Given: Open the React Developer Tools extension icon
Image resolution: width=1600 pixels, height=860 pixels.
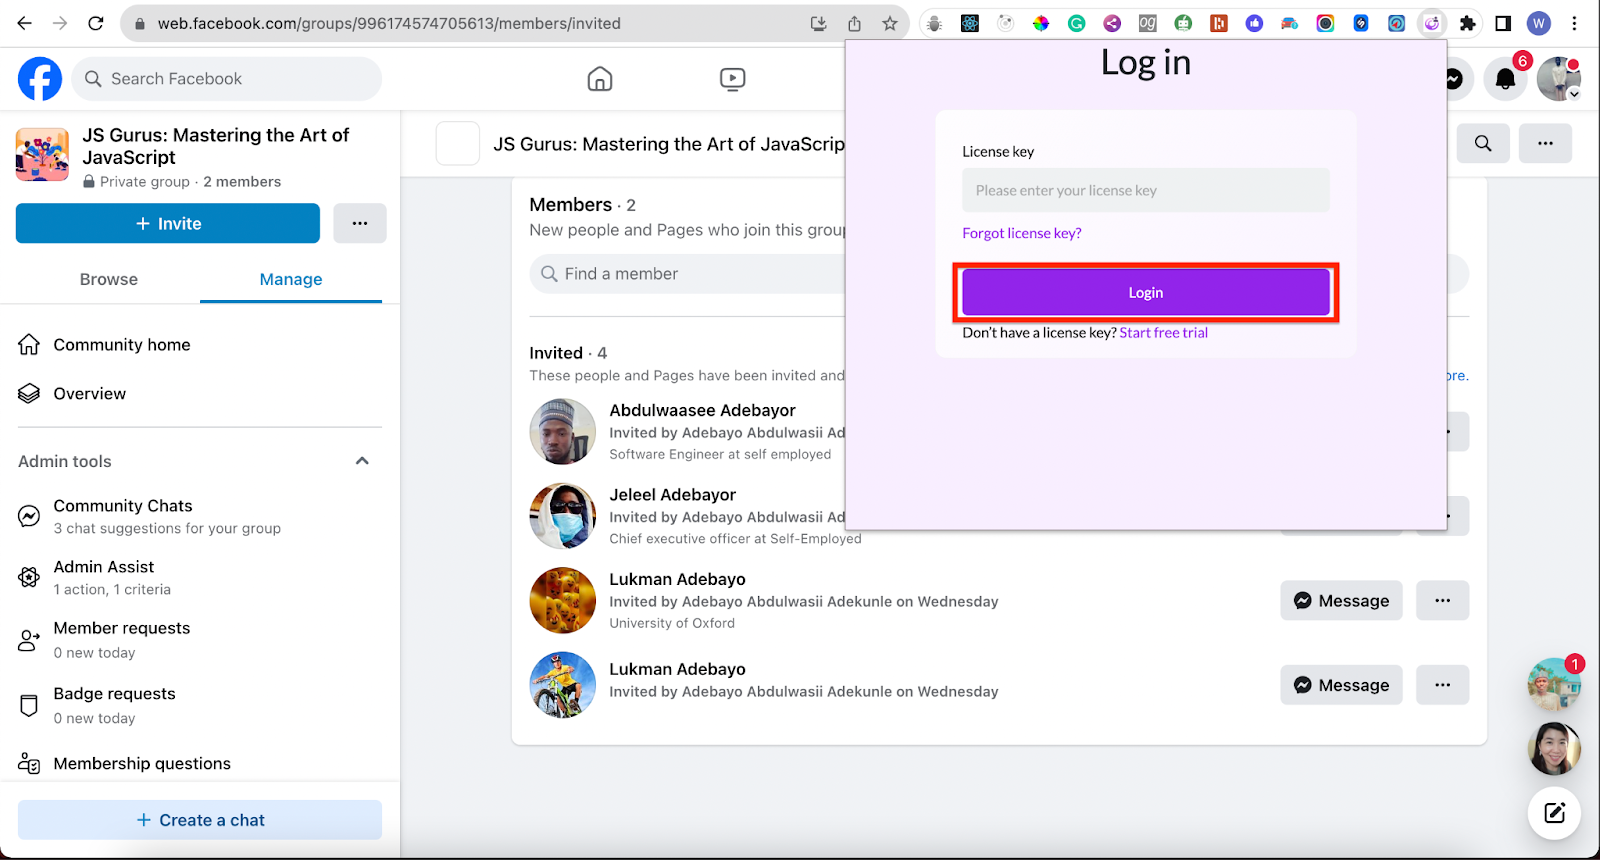Looking at the screenshot, I should coord(970,23).
